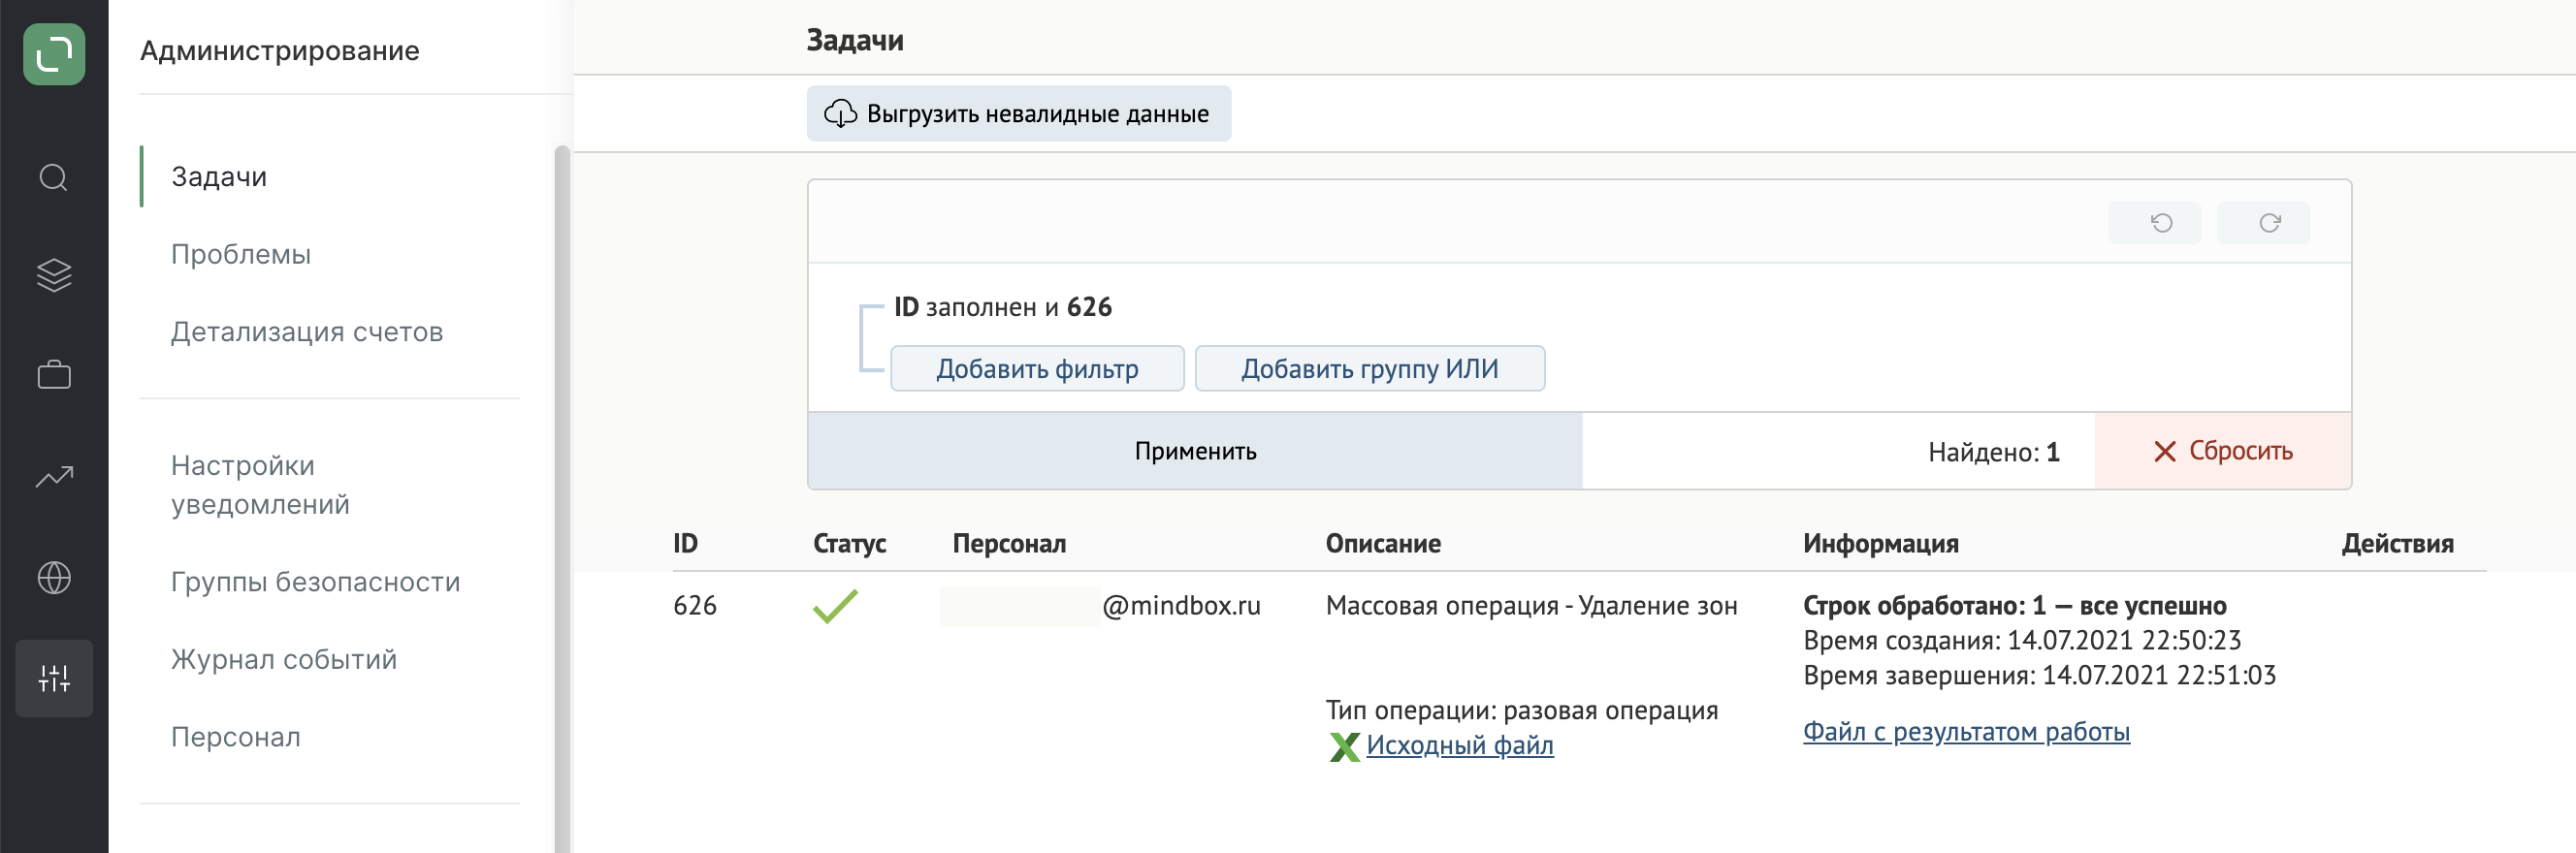Viewport: 2576px width, 853px height.
Task: Open the Персонал menu item
Action: click(x=236, y=737)
